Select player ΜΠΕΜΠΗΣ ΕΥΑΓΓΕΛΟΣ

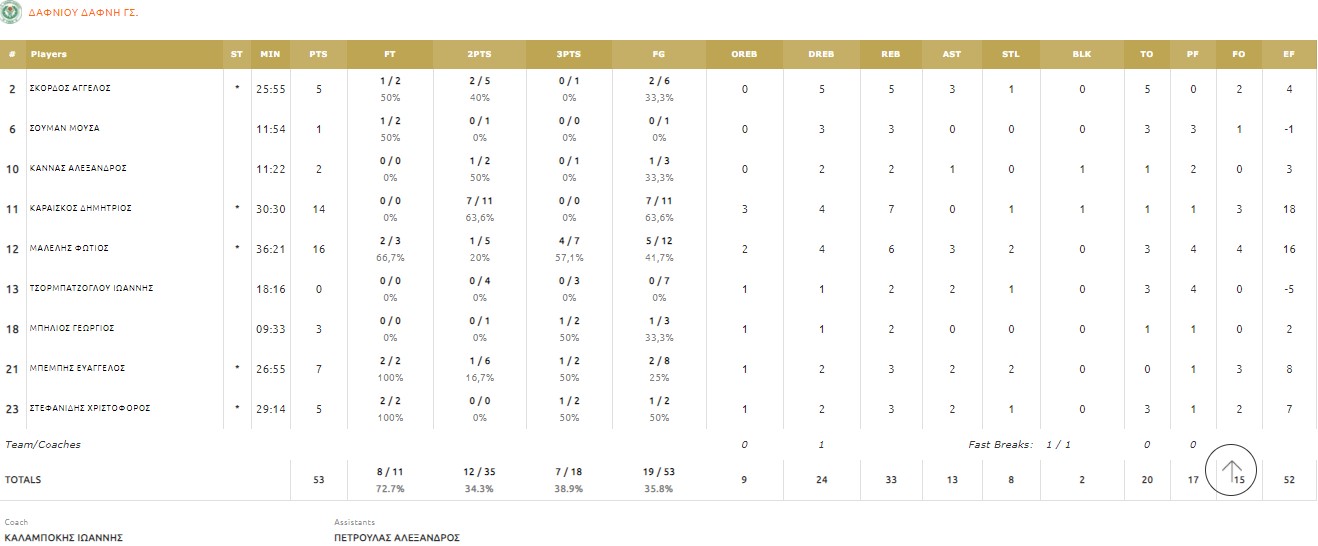coord(77,368)
